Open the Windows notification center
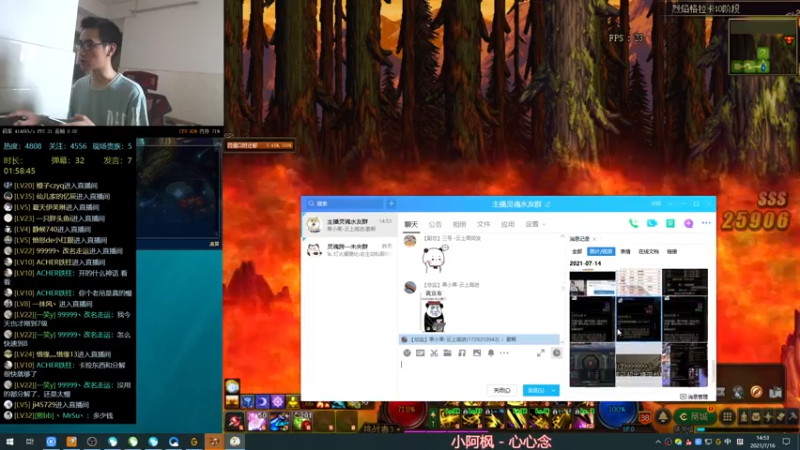The height and width of the screenshot is (450, 800). (x=786, y=441)
